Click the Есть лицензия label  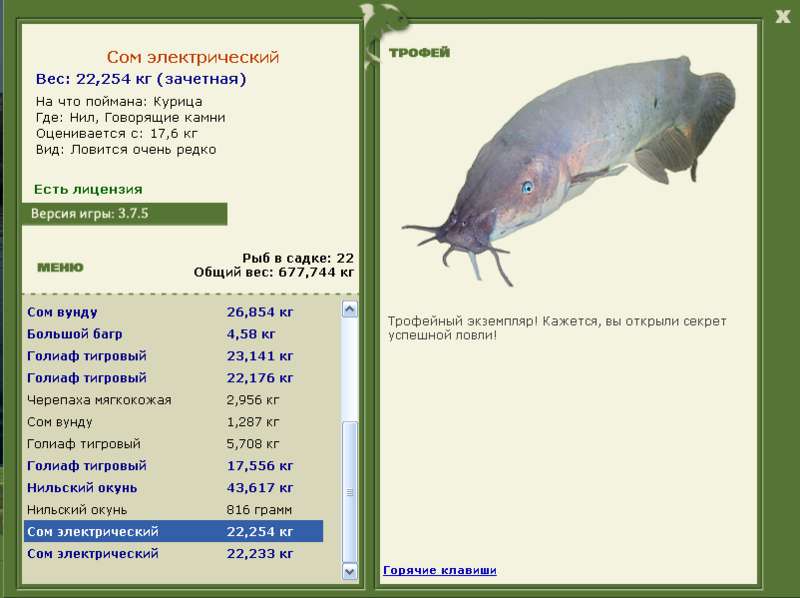click(88, 189)
